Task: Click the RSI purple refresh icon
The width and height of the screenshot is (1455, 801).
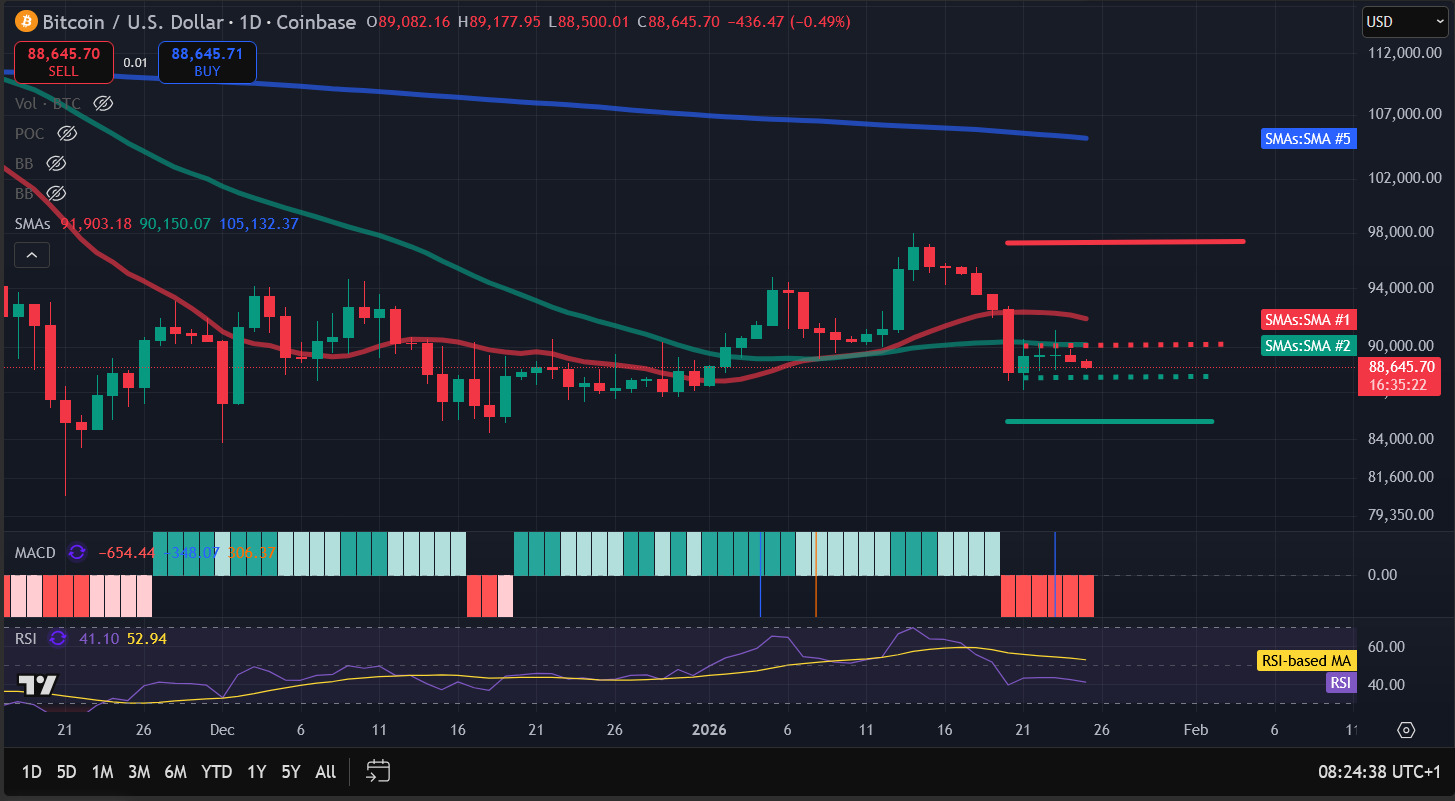Action: 58,638
